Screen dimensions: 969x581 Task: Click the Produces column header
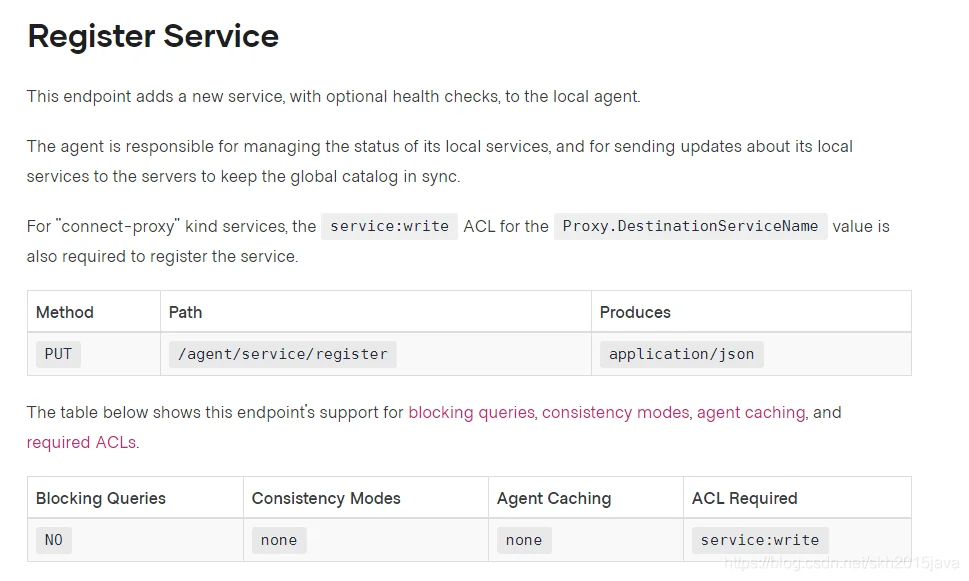[x=635, y=312]
